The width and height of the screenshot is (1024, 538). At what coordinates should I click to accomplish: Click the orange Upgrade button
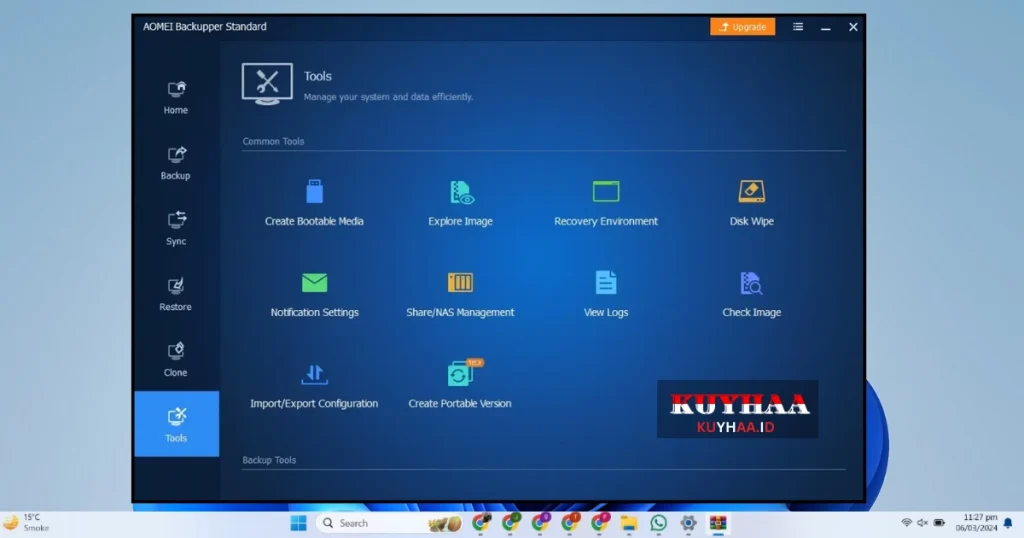pyautogui.click(x=743, y=27)
